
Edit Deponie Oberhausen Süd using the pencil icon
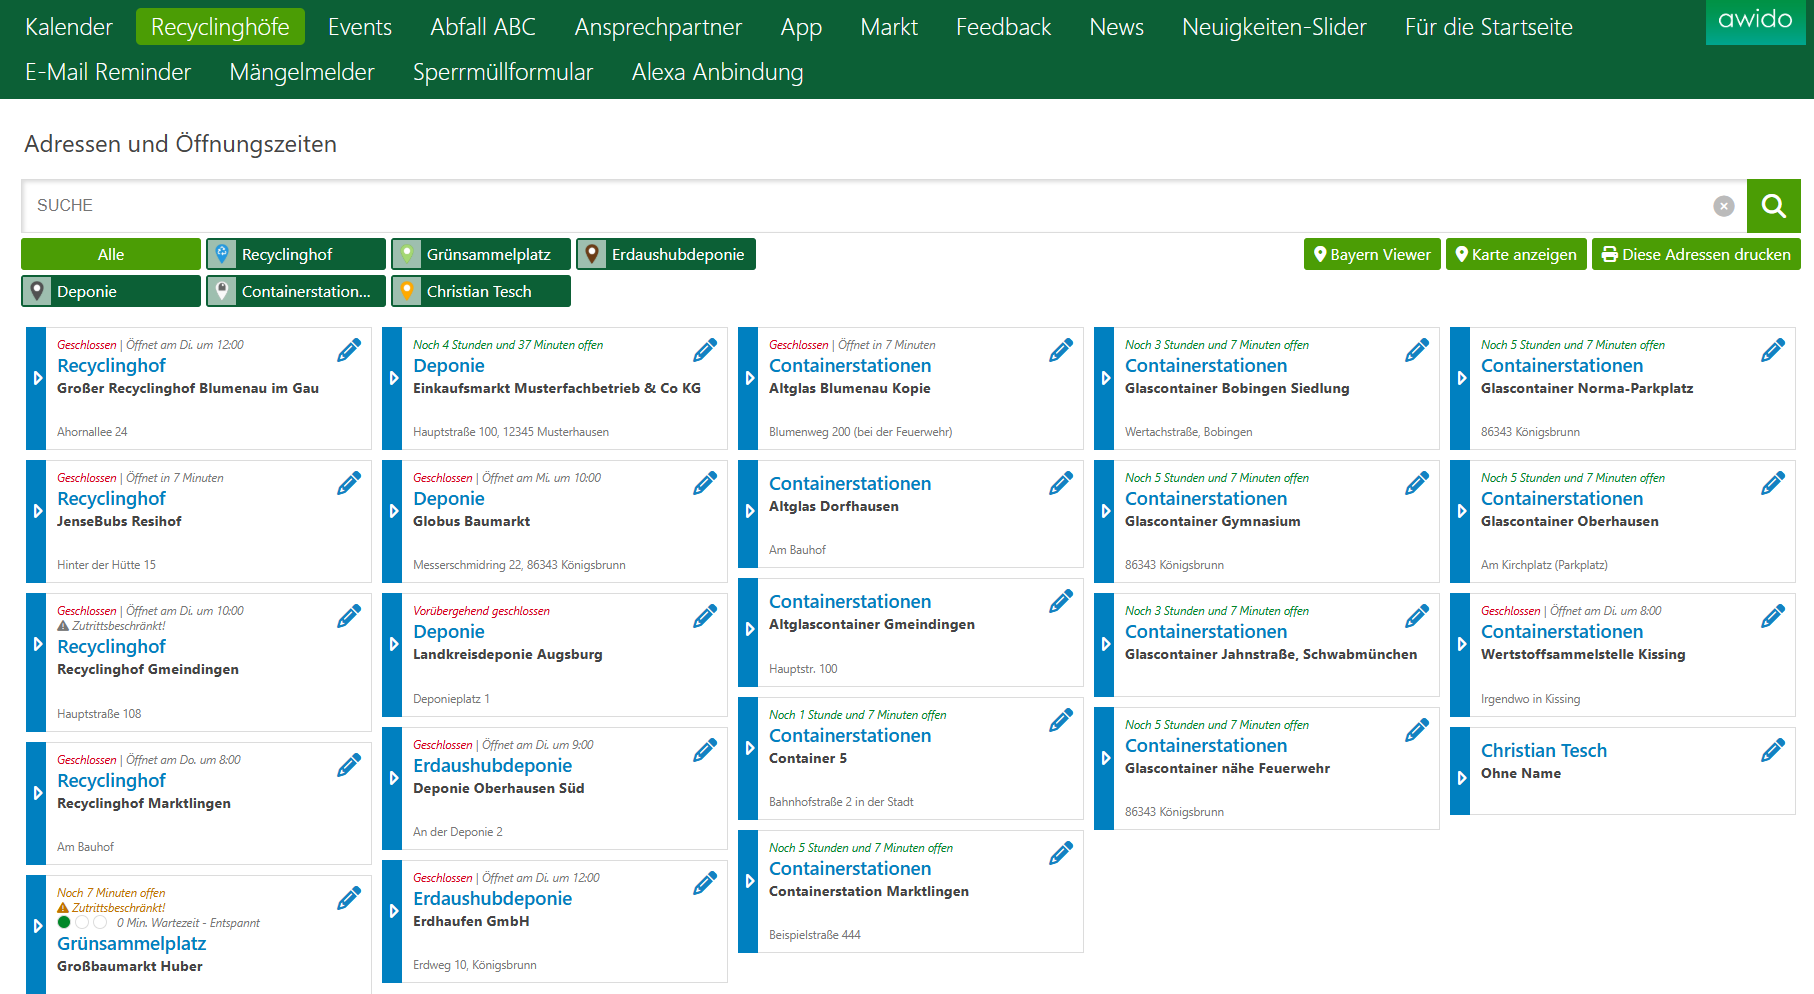coord(705,751)
